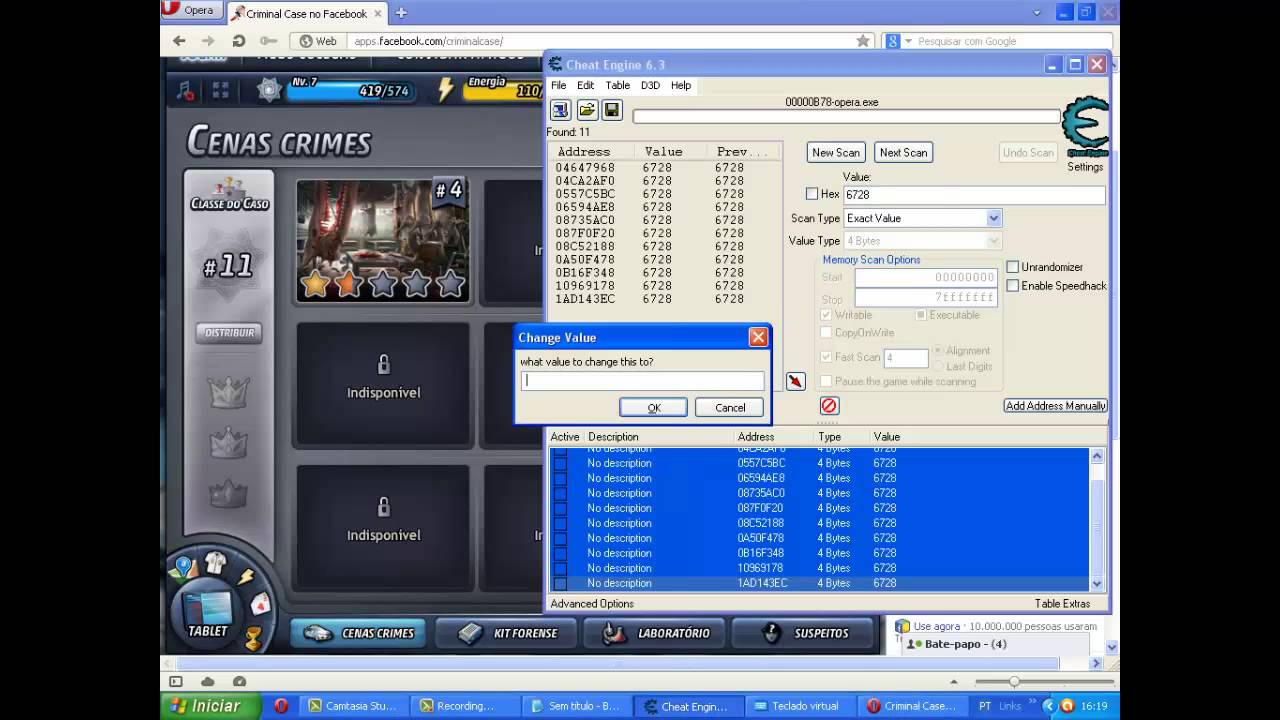Click the yellow energy lightning bolt icon
This screenshot has height=720, width=1280.
[x=446, y=90]
